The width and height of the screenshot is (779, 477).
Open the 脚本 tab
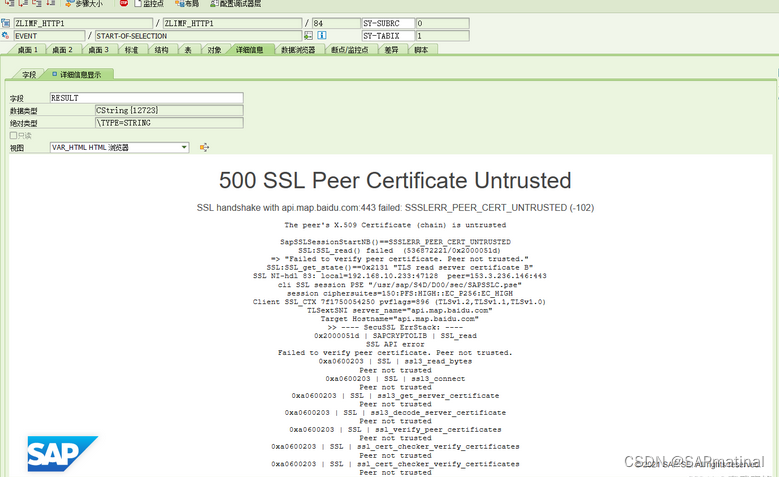(421, 50)
